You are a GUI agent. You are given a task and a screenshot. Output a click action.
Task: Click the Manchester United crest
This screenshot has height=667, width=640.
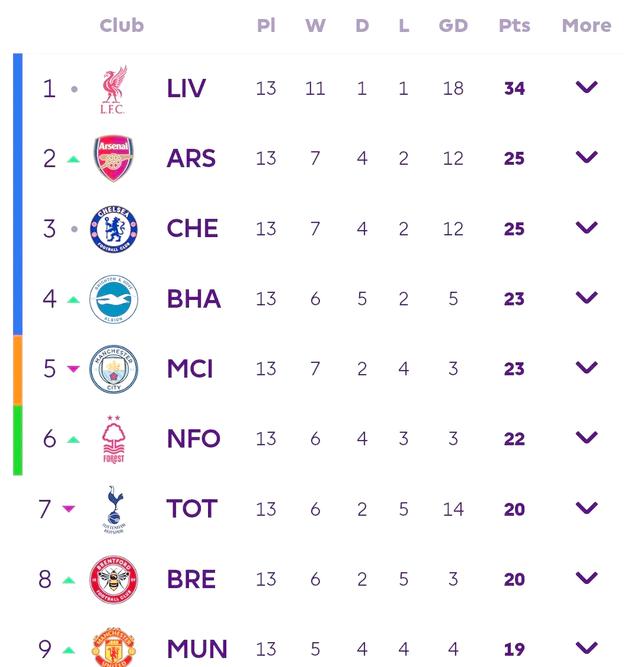tap(113, 648)
